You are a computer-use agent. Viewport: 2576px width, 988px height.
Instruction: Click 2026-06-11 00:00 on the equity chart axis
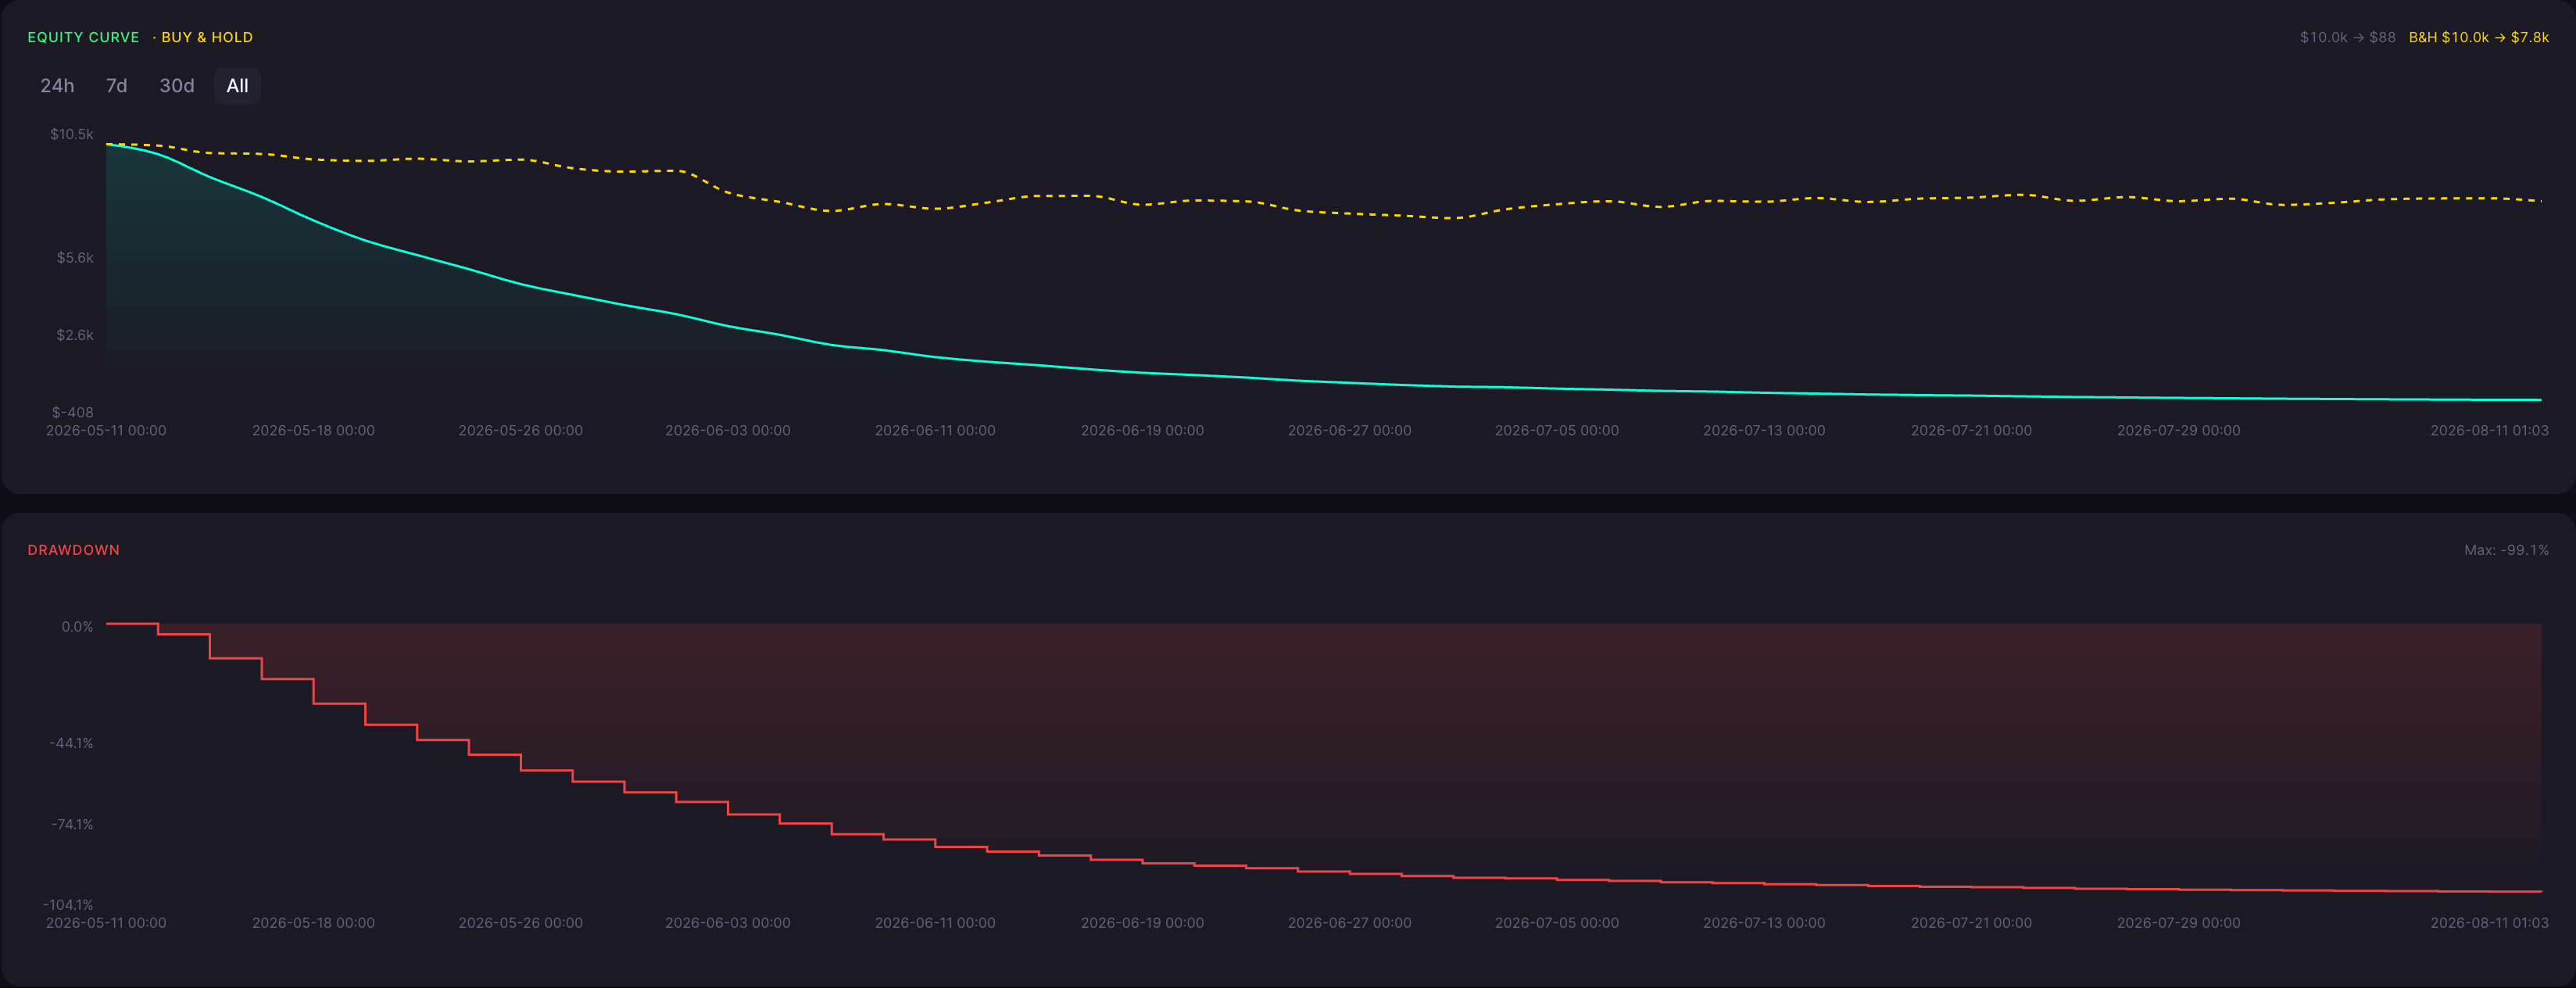[935, 430]
